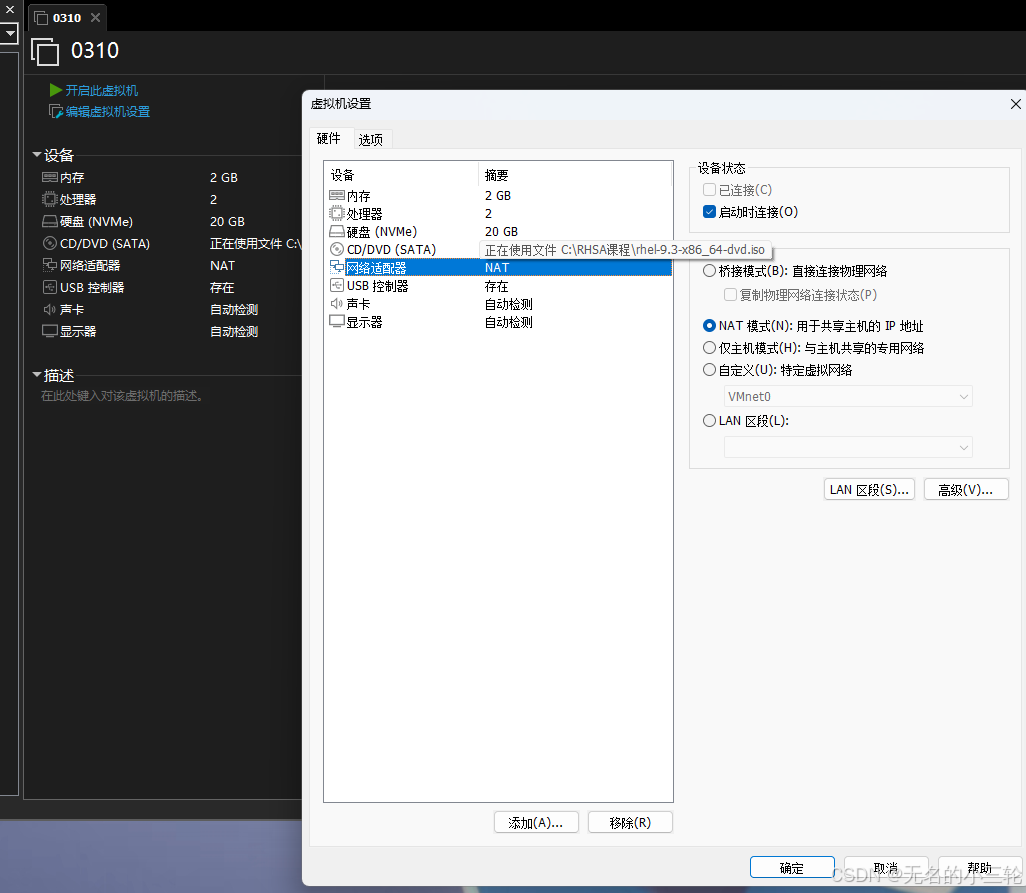The image size is (1026, 893).
Task: Click 移除(R) button
Action: (630, 822)
